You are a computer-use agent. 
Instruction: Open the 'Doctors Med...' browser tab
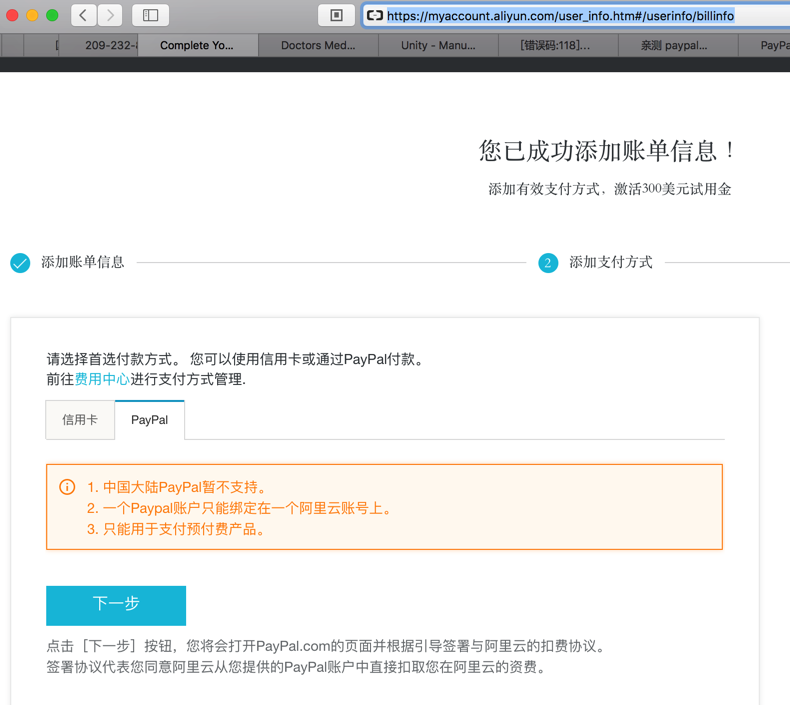(318, 45)
